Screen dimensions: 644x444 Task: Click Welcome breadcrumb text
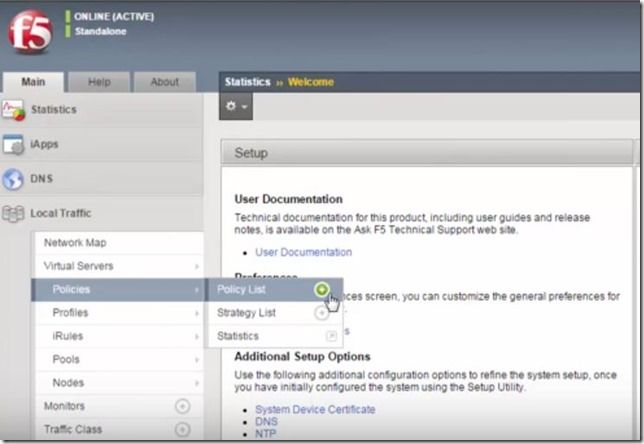pyautogui.click(x=310, y=82)
